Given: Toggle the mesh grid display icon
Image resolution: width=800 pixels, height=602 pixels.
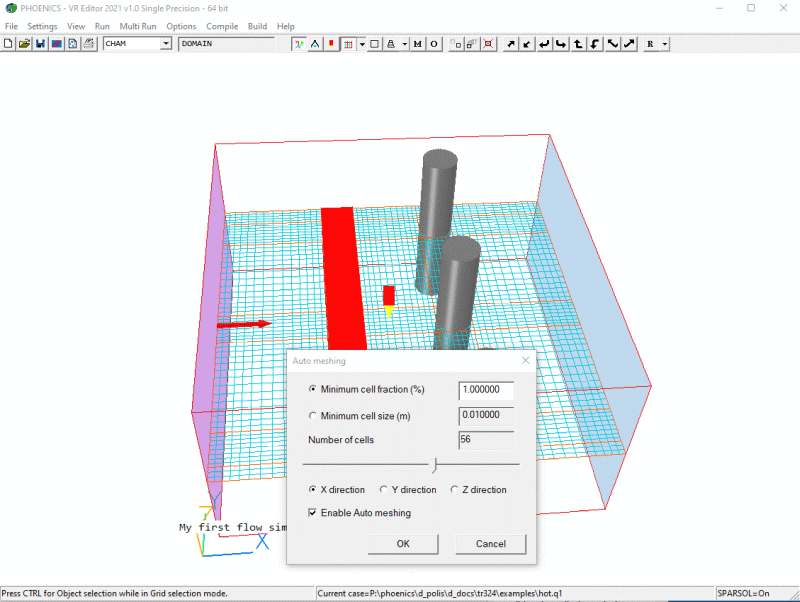Looking at the screenshot, I should [346, 44].
